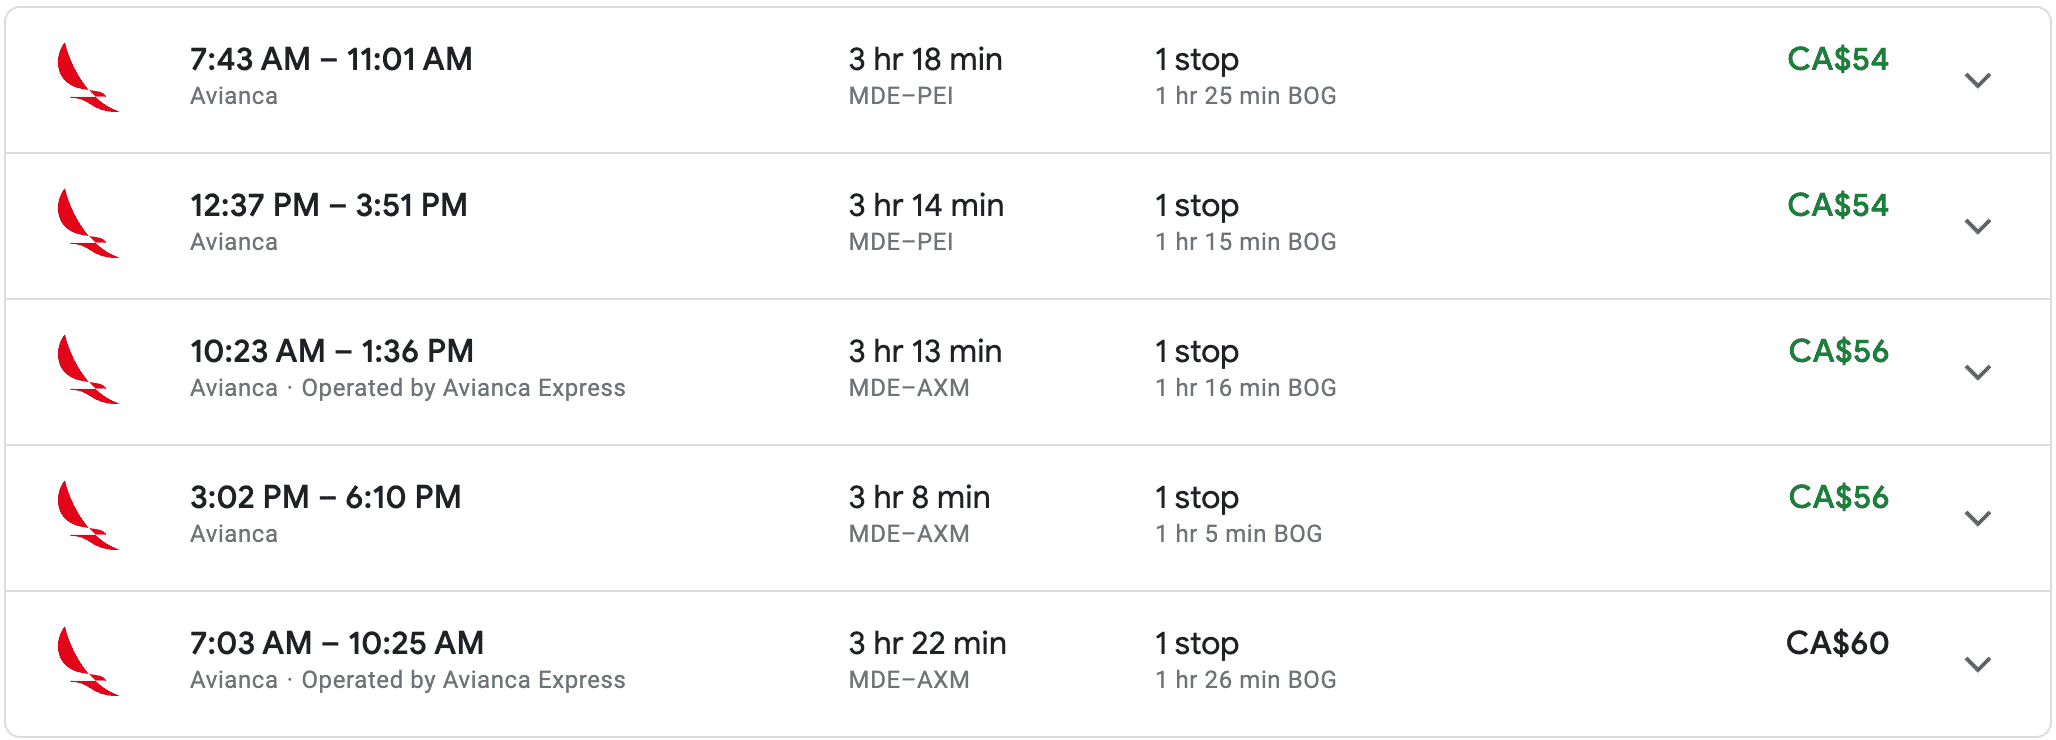2056x740 pixels.
Task: Click the 10:23 AM – 1:36 PM time text
Action: tap(331, 351)
